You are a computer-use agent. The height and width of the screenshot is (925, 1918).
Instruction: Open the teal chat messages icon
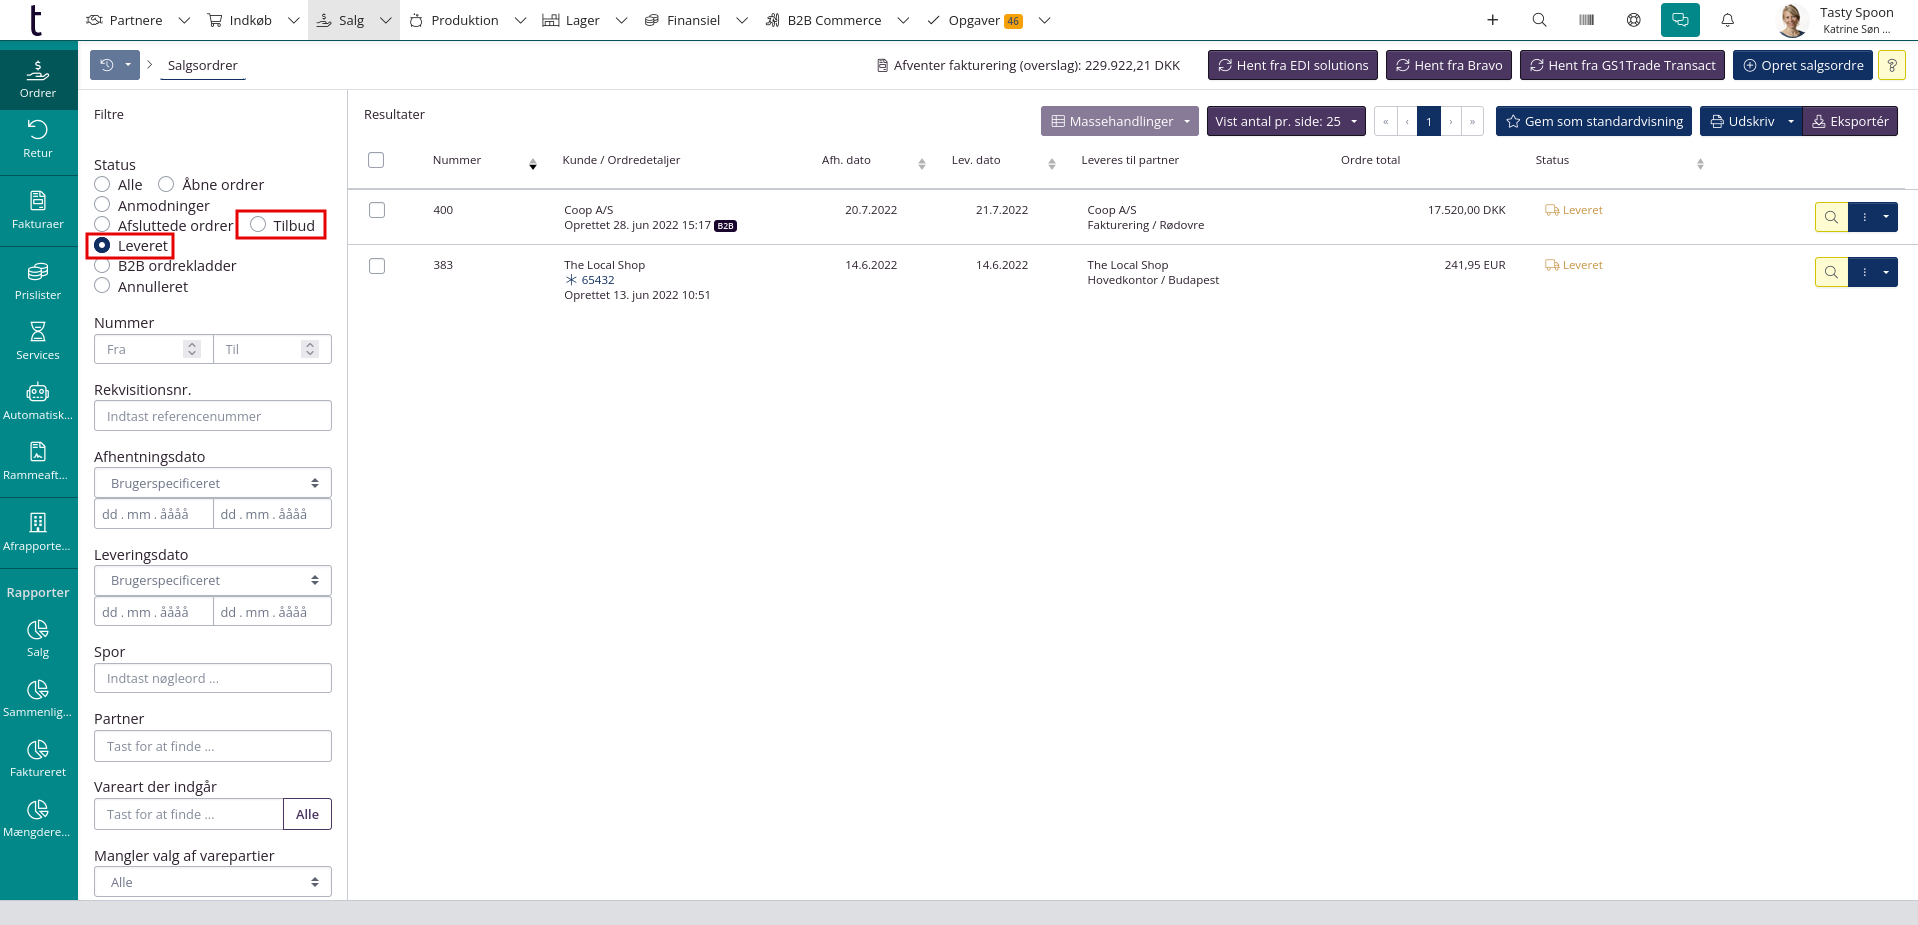(x=1680, y=20)
